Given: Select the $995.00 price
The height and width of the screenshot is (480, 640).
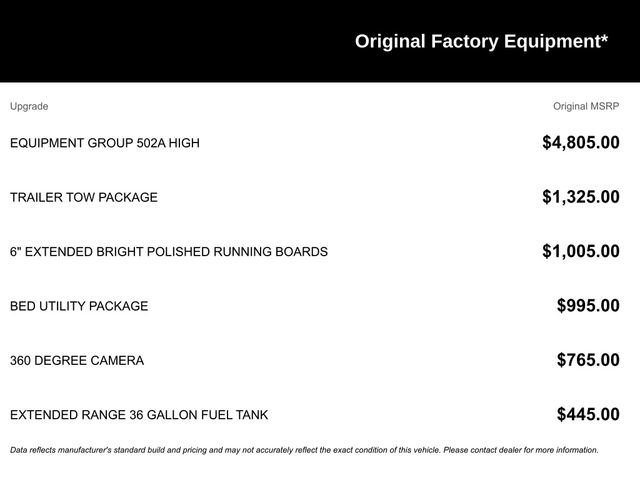Looking at the screenshot, I should [x=588, y=306].
